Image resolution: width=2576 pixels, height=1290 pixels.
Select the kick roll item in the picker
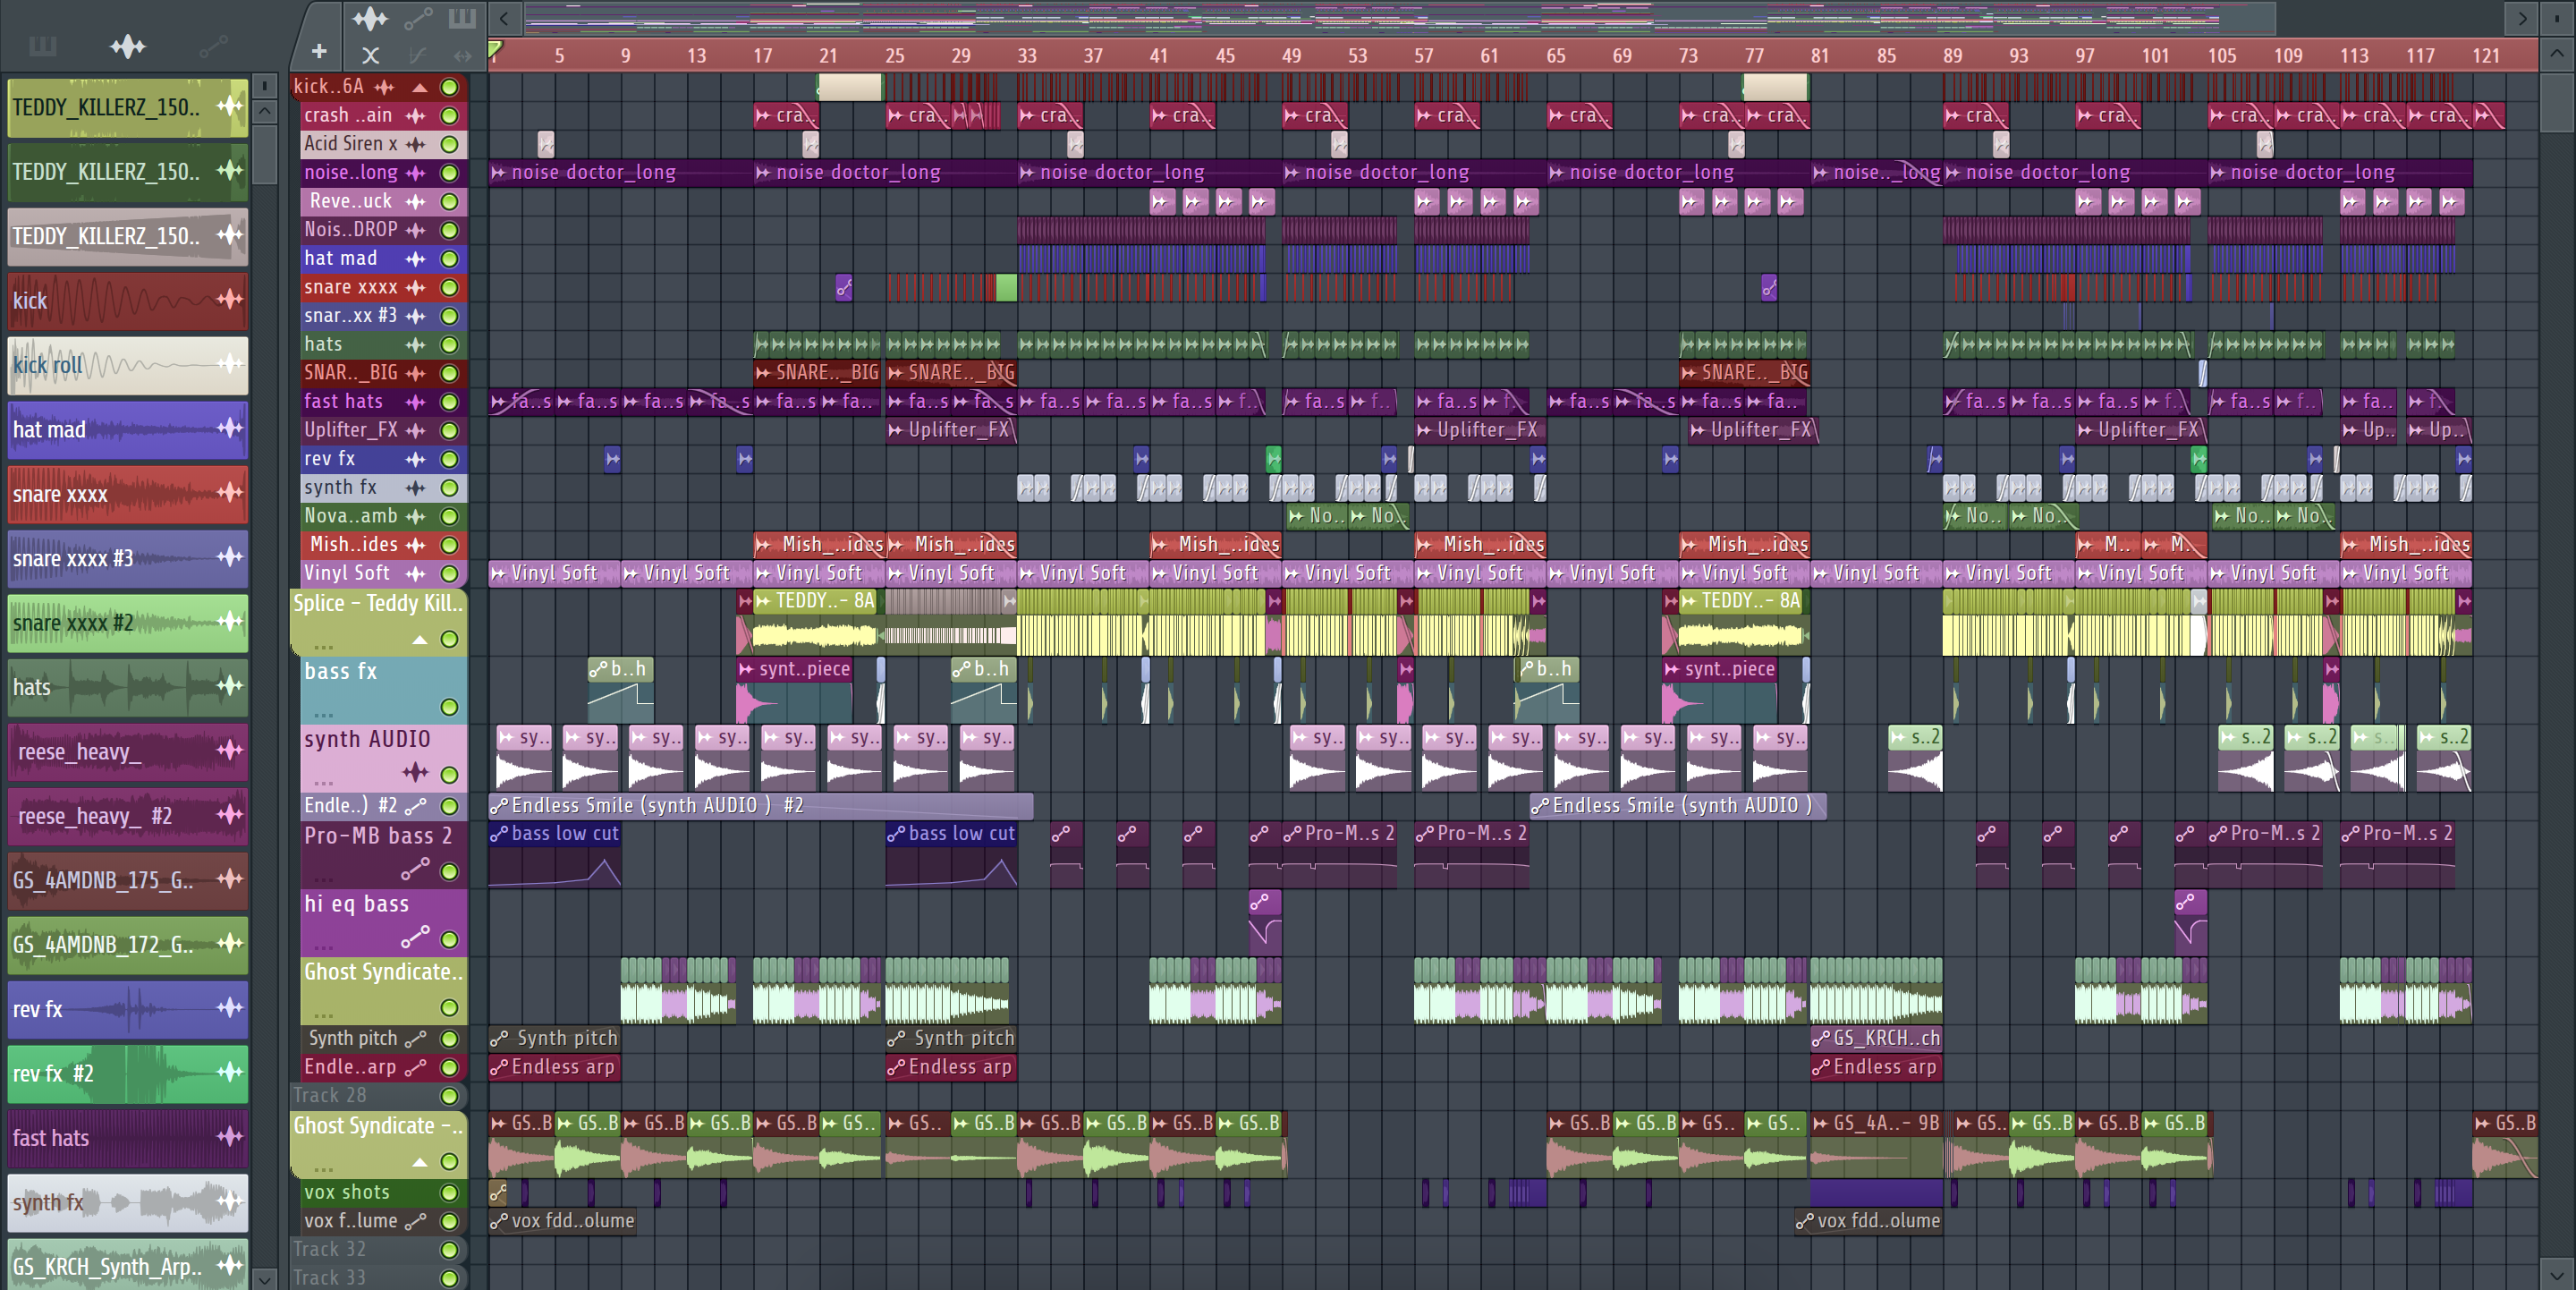(x=128, y=365)
